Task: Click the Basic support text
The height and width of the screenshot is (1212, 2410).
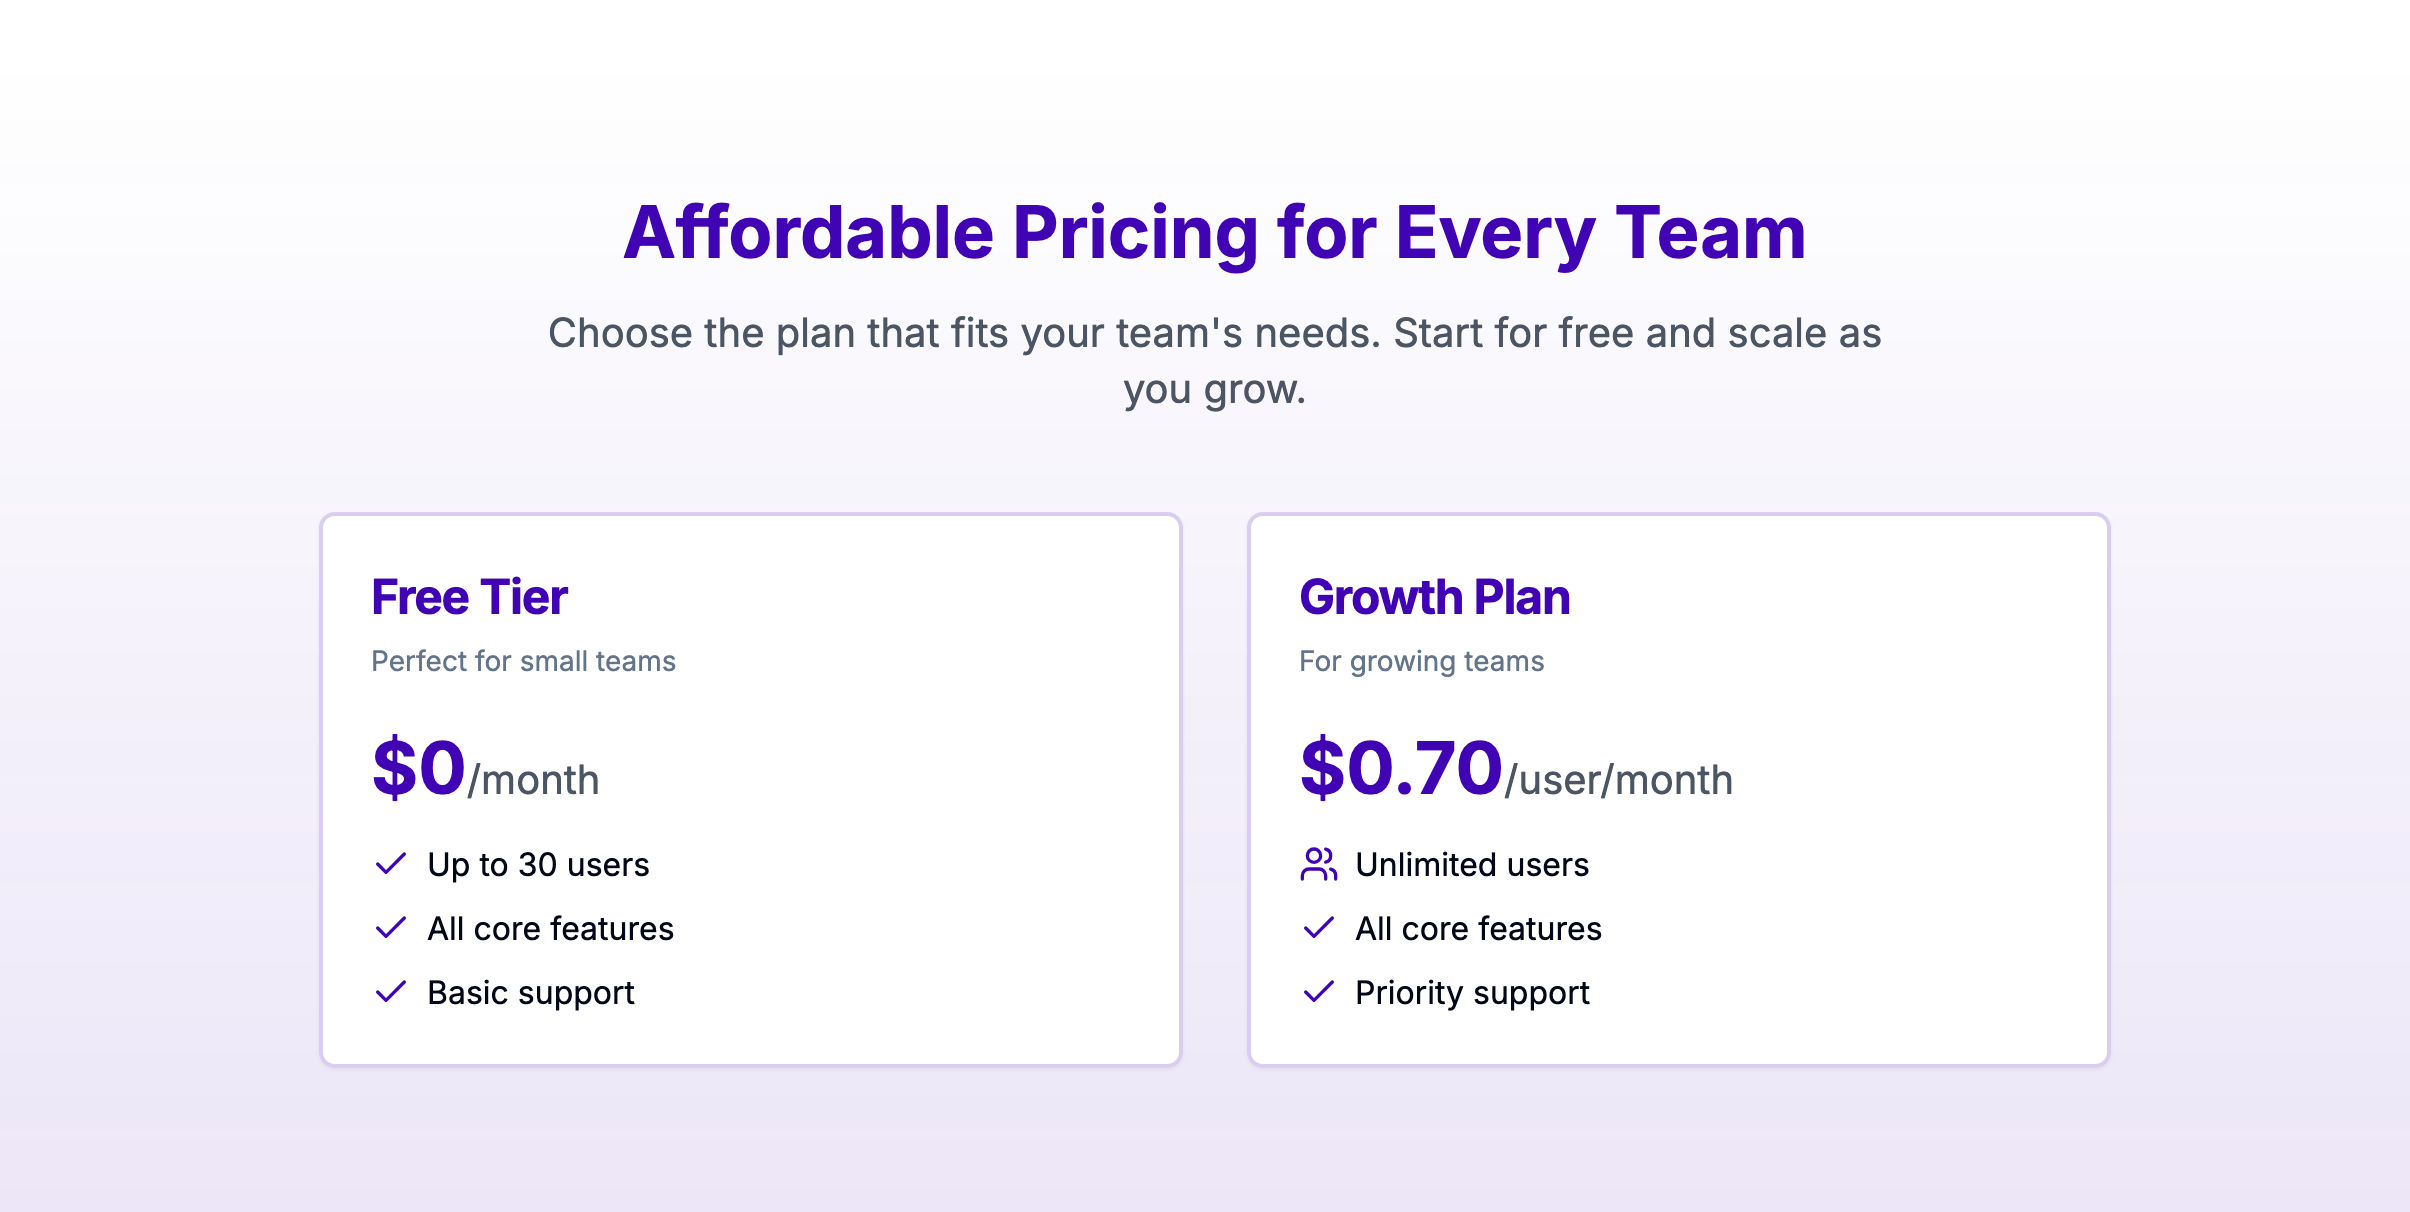Action: point(531,992)
